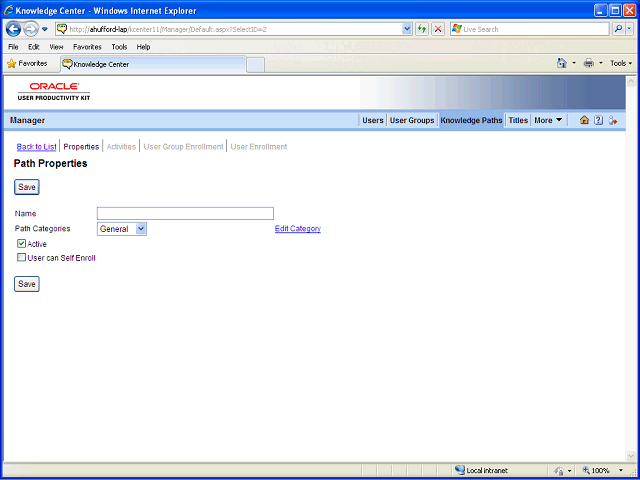
Task: Click the bottom Save button
Action: [27, 284]
